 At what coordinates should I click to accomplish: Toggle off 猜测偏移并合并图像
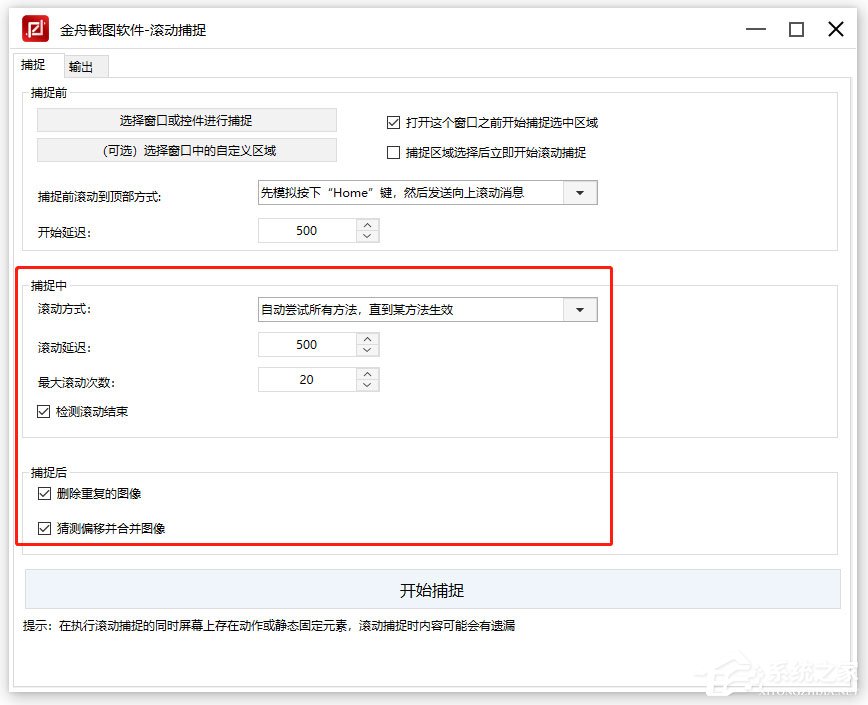click(44, 528)
